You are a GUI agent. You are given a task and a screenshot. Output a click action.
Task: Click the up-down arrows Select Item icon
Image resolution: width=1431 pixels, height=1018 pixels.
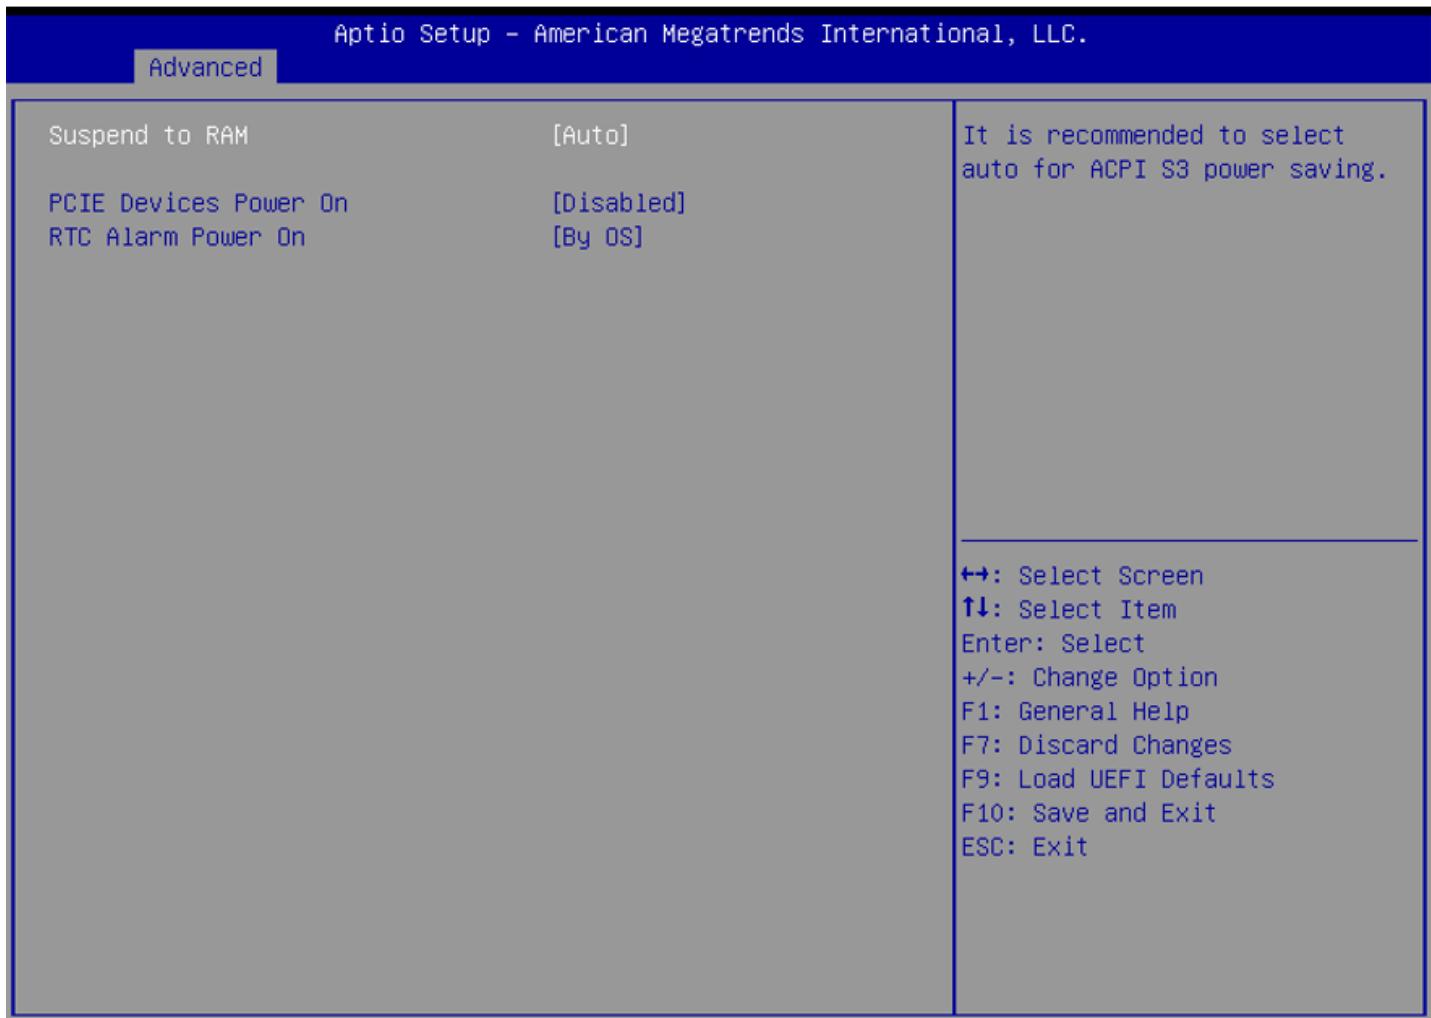click(975, 608)
